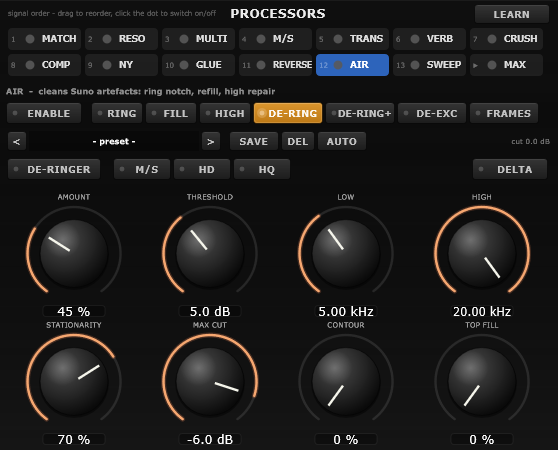558x450 pixels.
Task: Toggle the M/S processor on/off dot
Action: 261,39
